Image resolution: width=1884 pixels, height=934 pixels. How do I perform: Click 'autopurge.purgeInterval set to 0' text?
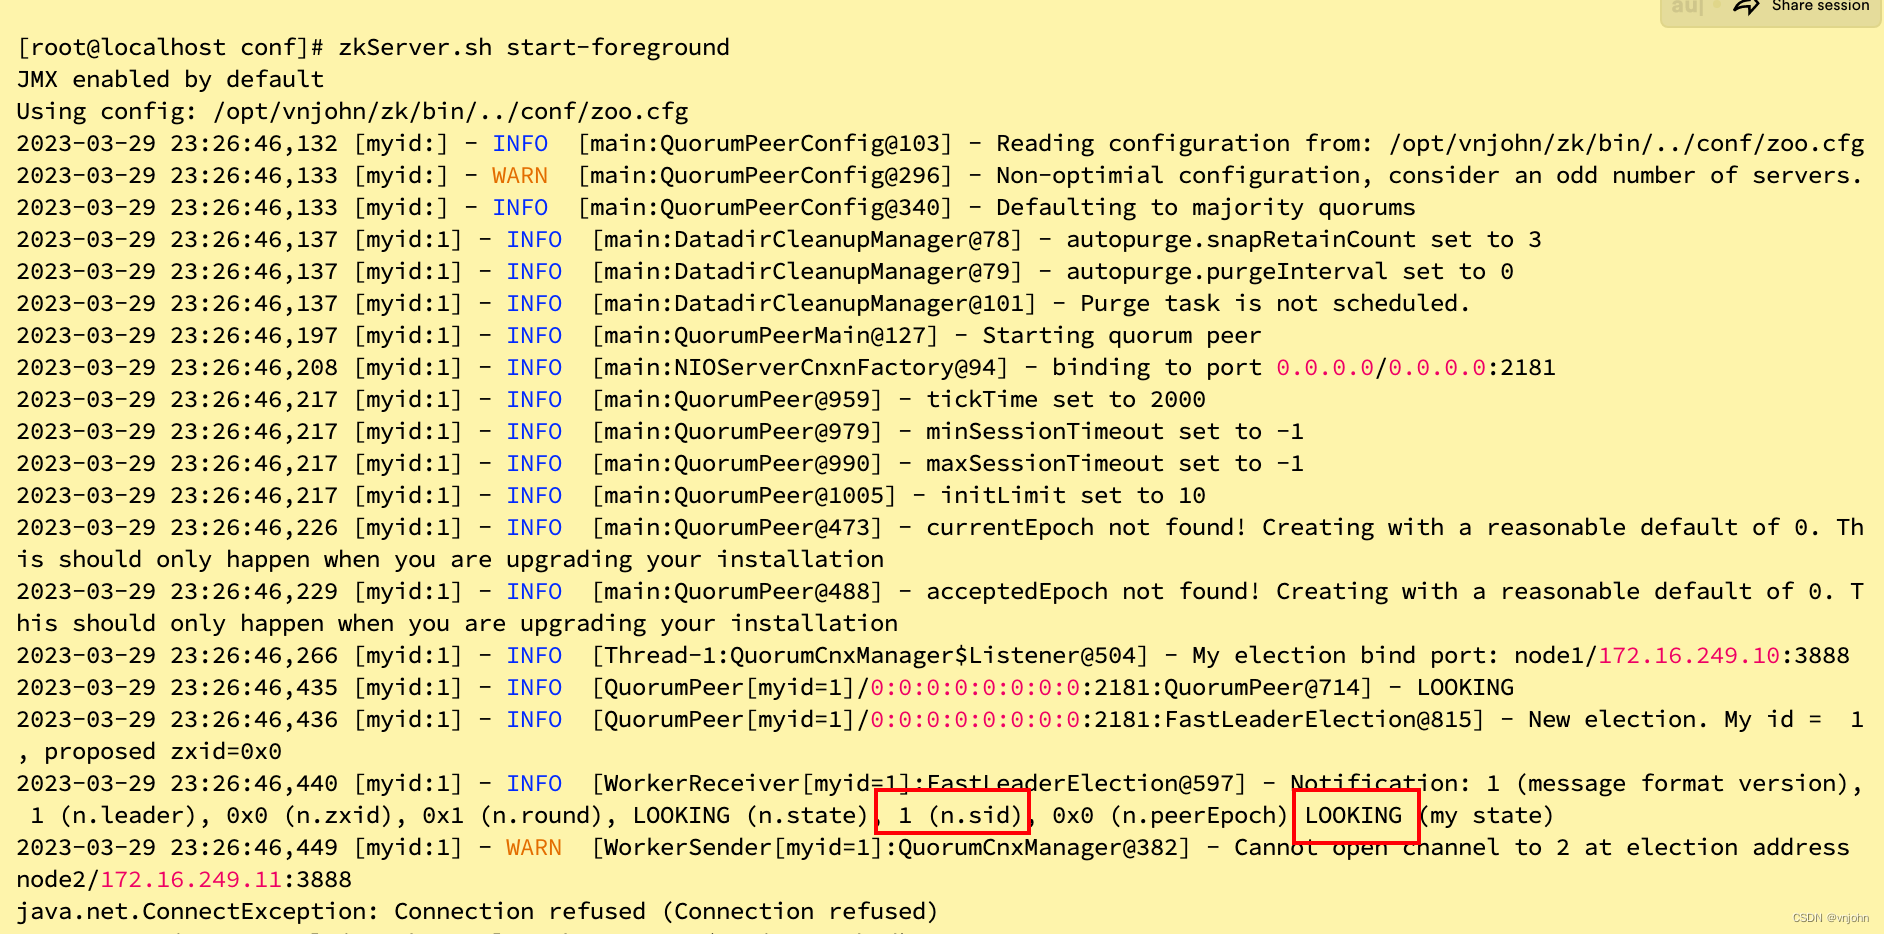tap(1290, 271)
